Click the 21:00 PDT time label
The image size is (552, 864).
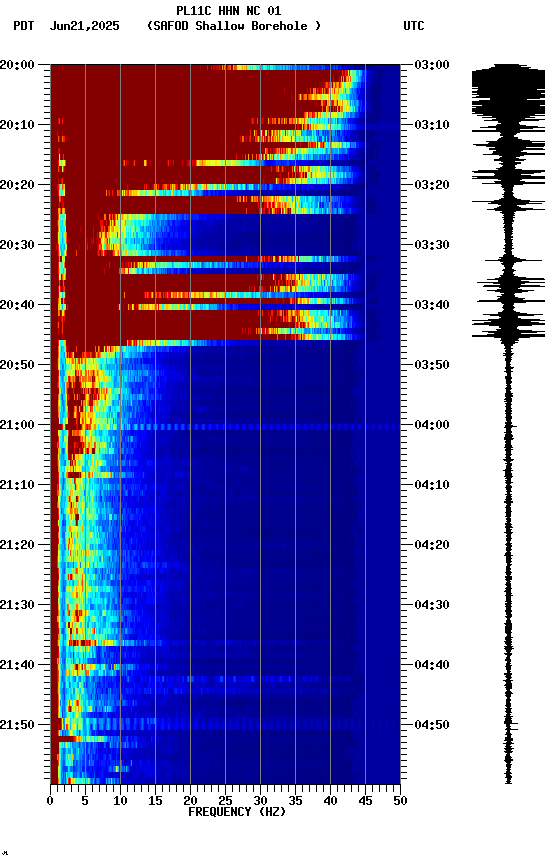17,425
